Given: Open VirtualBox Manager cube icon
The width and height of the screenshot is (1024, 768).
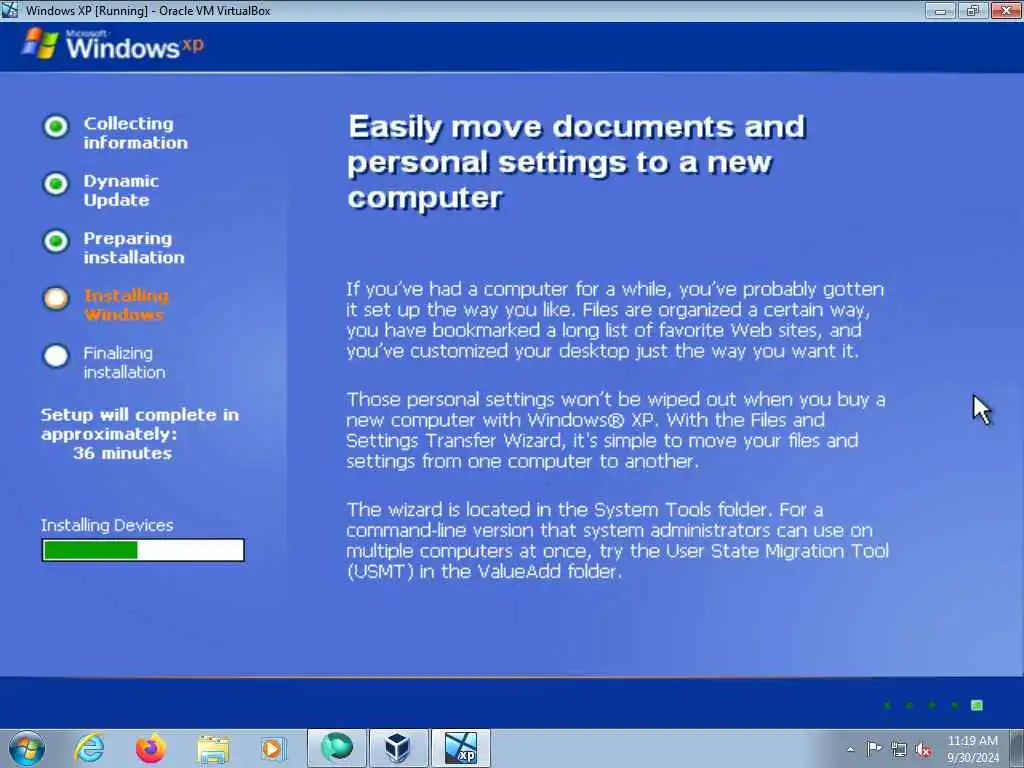Looking at the screenshot, I should [398, 748].
